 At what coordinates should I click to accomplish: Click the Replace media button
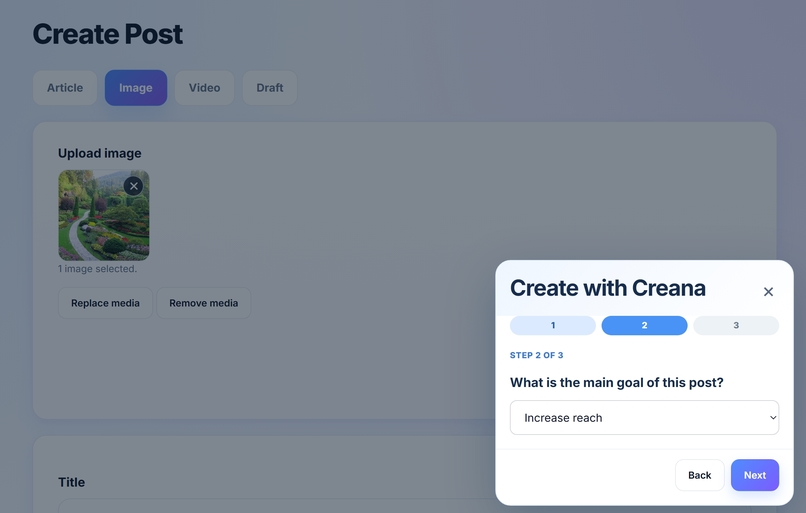click(105, 303)
